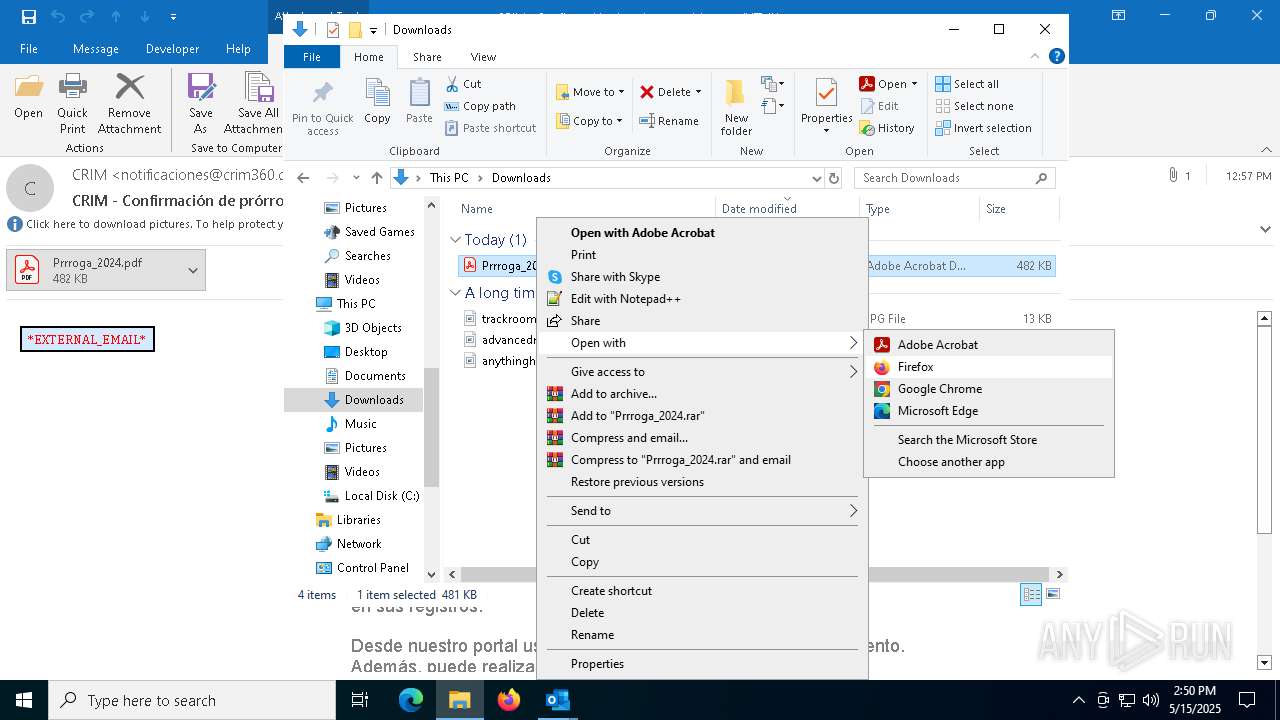Click Share with Skype entry
The width and height of the screenshot is (1280, 720).
pyautogui.click(x=702, y=277)
